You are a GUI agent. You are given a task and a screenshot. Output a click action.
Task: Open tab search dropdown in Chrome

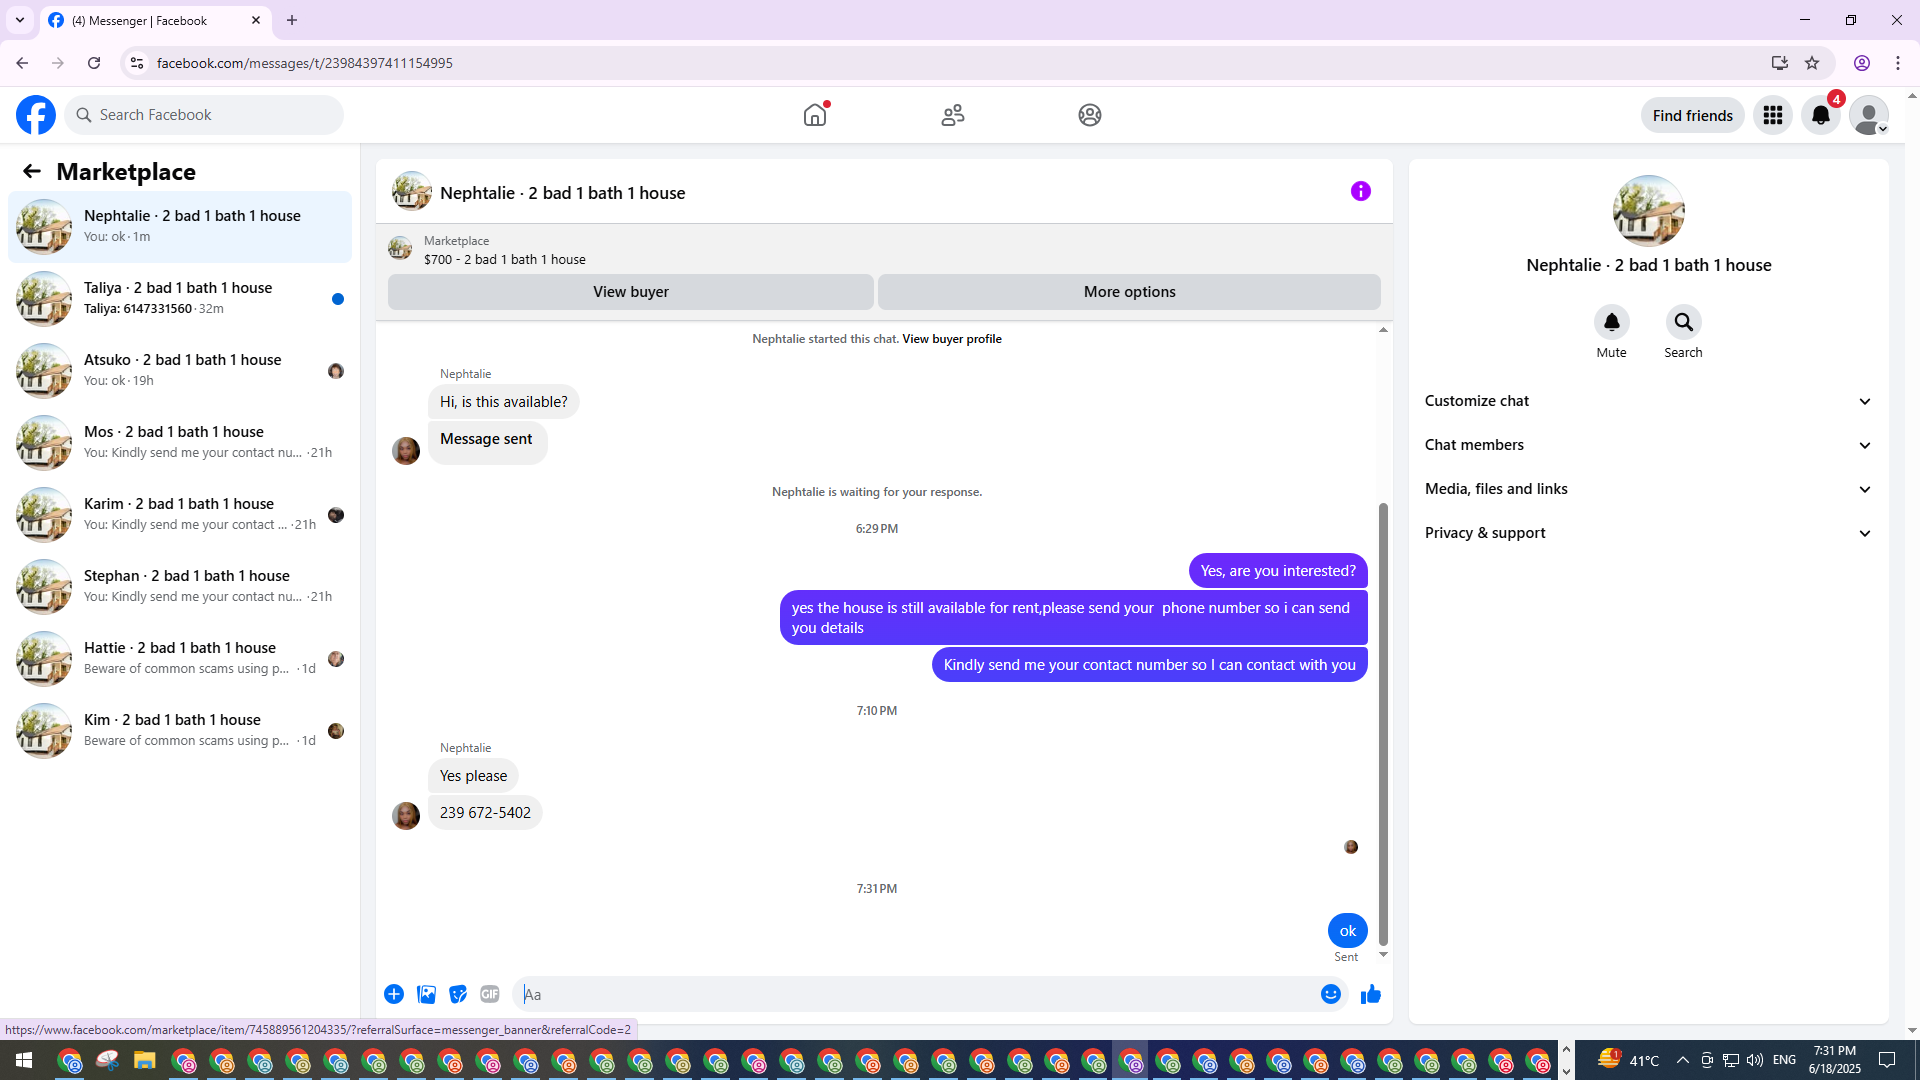pyautogui.click(x=20, y=20)
